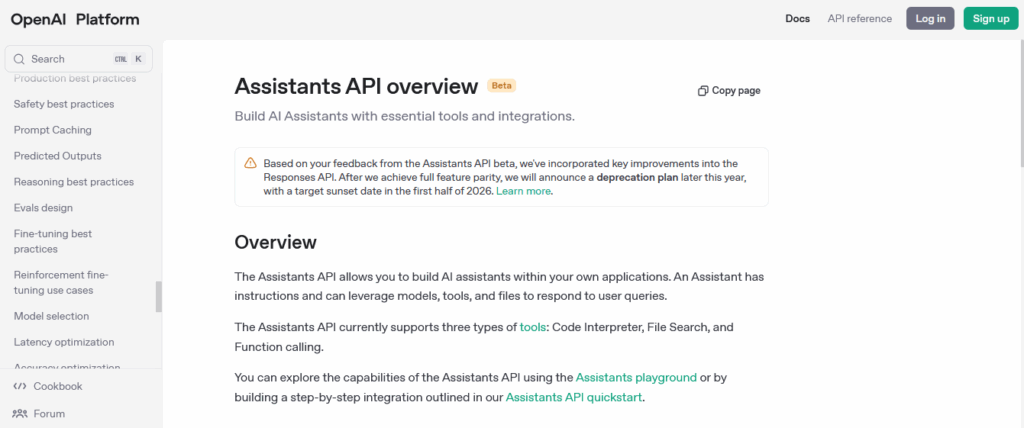Click the K key shortcut badge
This screenshot has height=428, width=1024.
tap(138, 59)
